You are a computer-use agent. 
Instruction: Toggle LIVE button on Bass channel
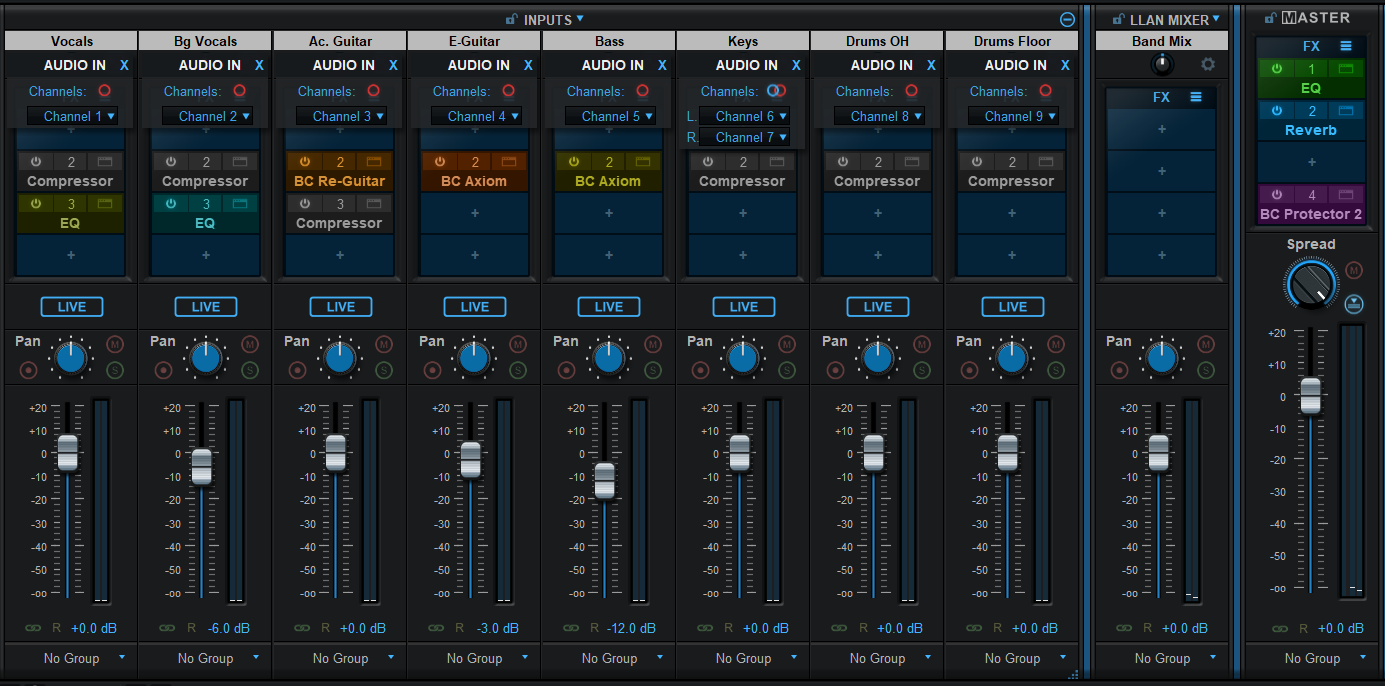609,307
